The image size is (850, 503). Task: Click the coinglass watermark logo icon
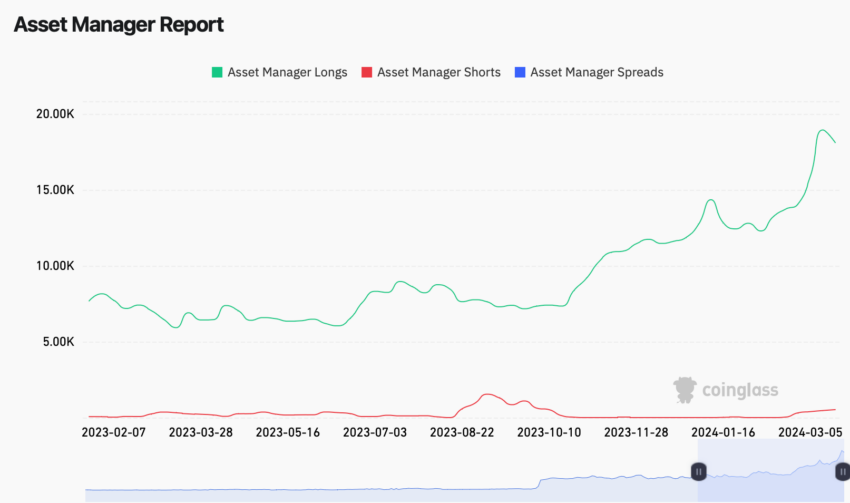click(x=685, y=390)
